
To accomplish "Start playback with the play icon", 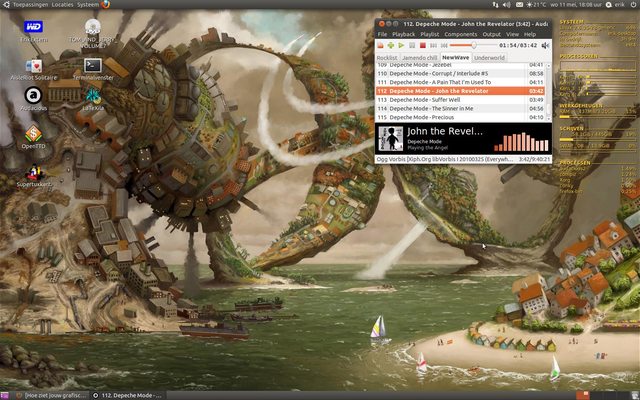I will coord(401,45).
